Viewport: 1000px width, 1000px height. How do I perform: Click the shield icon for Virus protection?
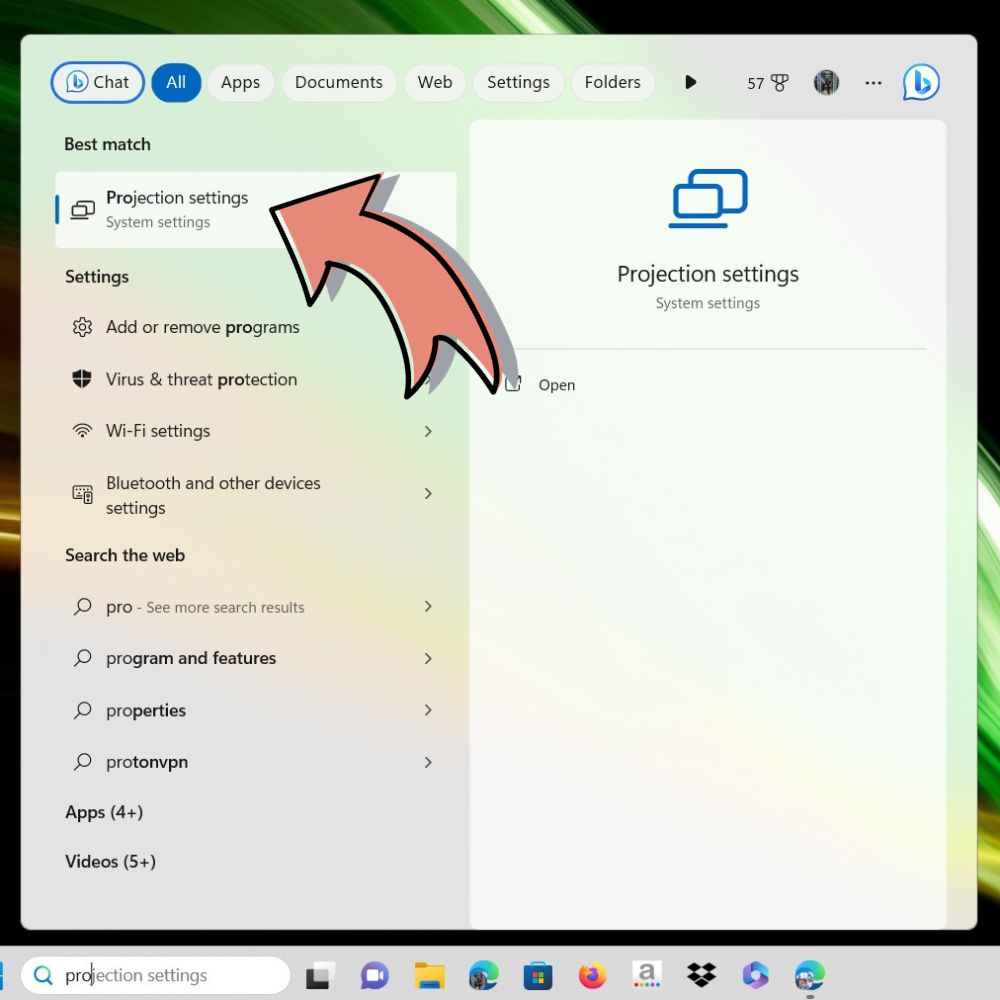82,379
